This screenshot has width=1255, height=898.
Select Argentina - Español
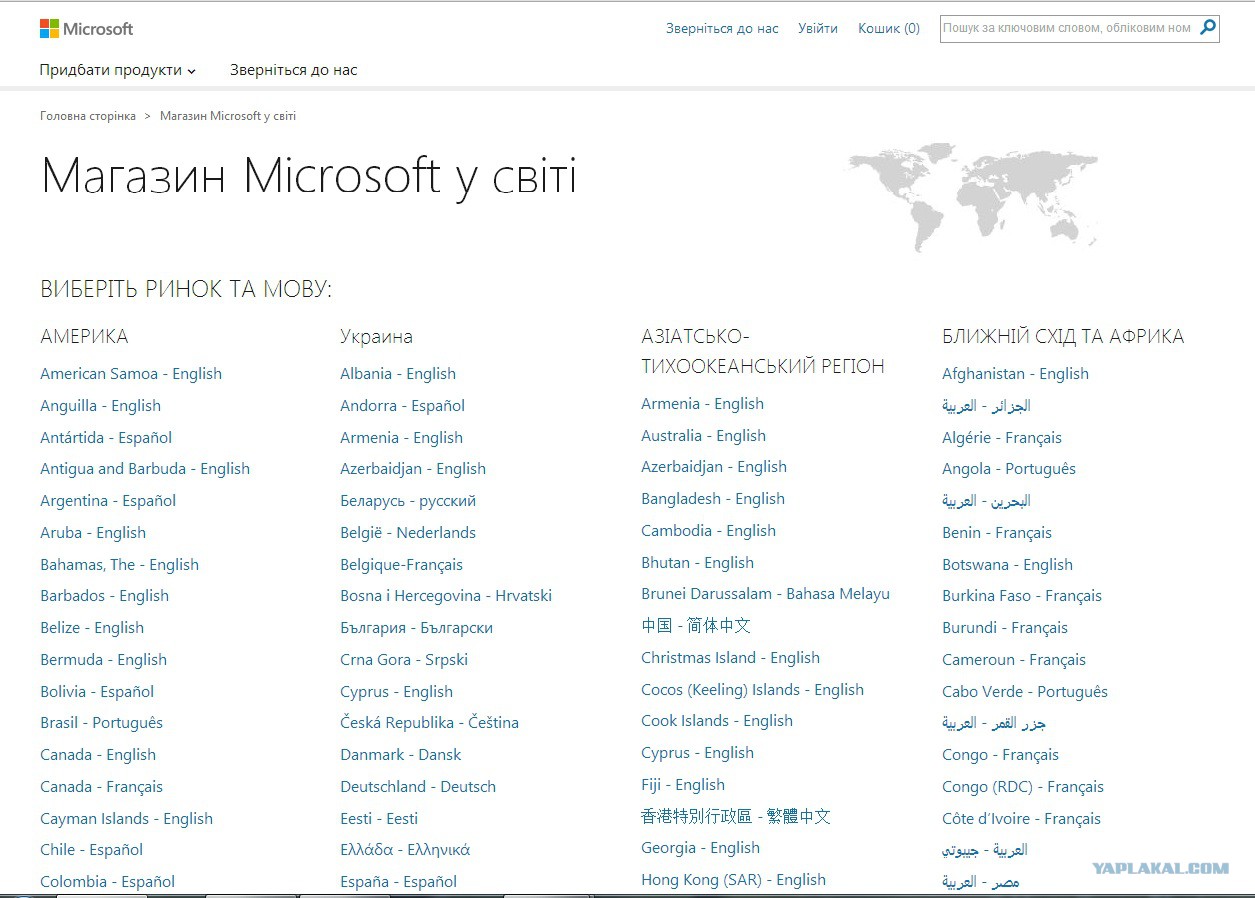coord(108,501)
